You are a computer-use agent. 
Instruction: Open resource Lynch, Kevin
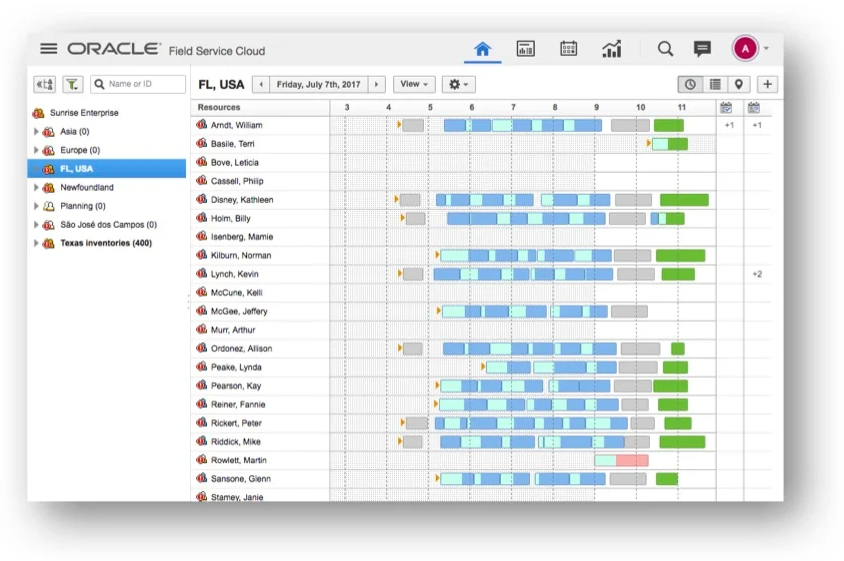[234, 274]
